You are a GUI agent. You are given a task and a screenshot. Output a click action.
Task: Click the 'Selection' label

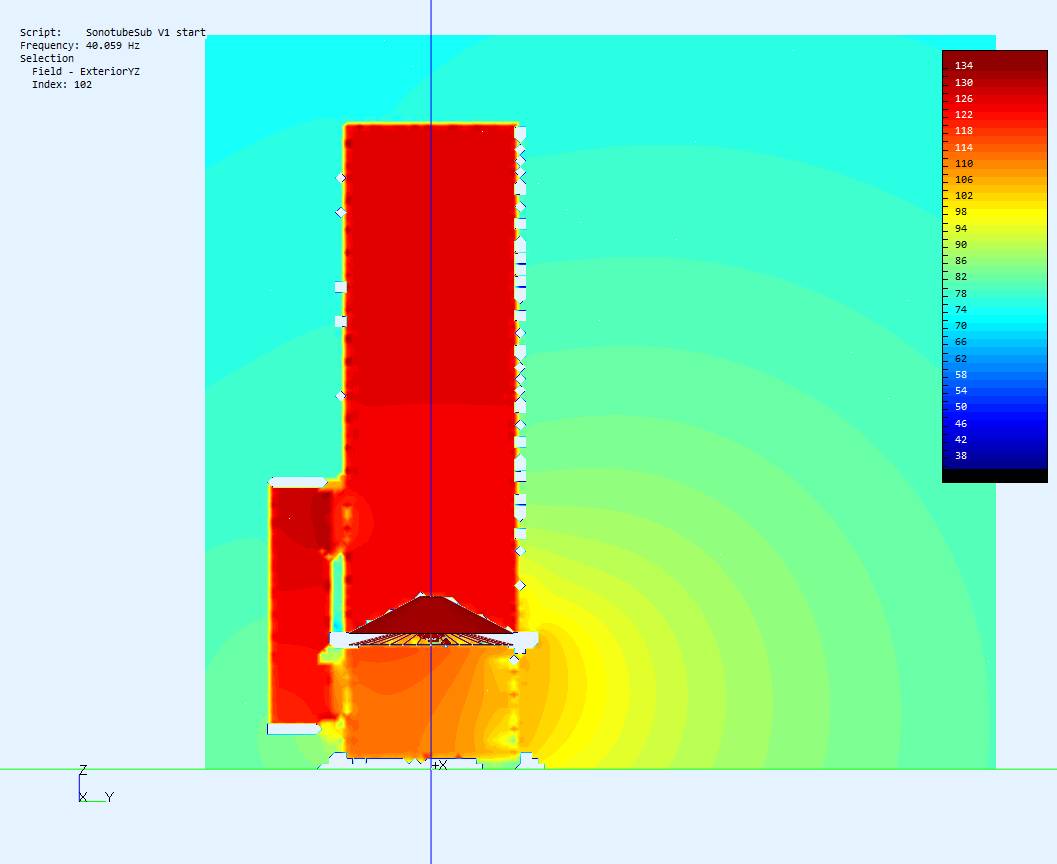(x=47, y=58)
